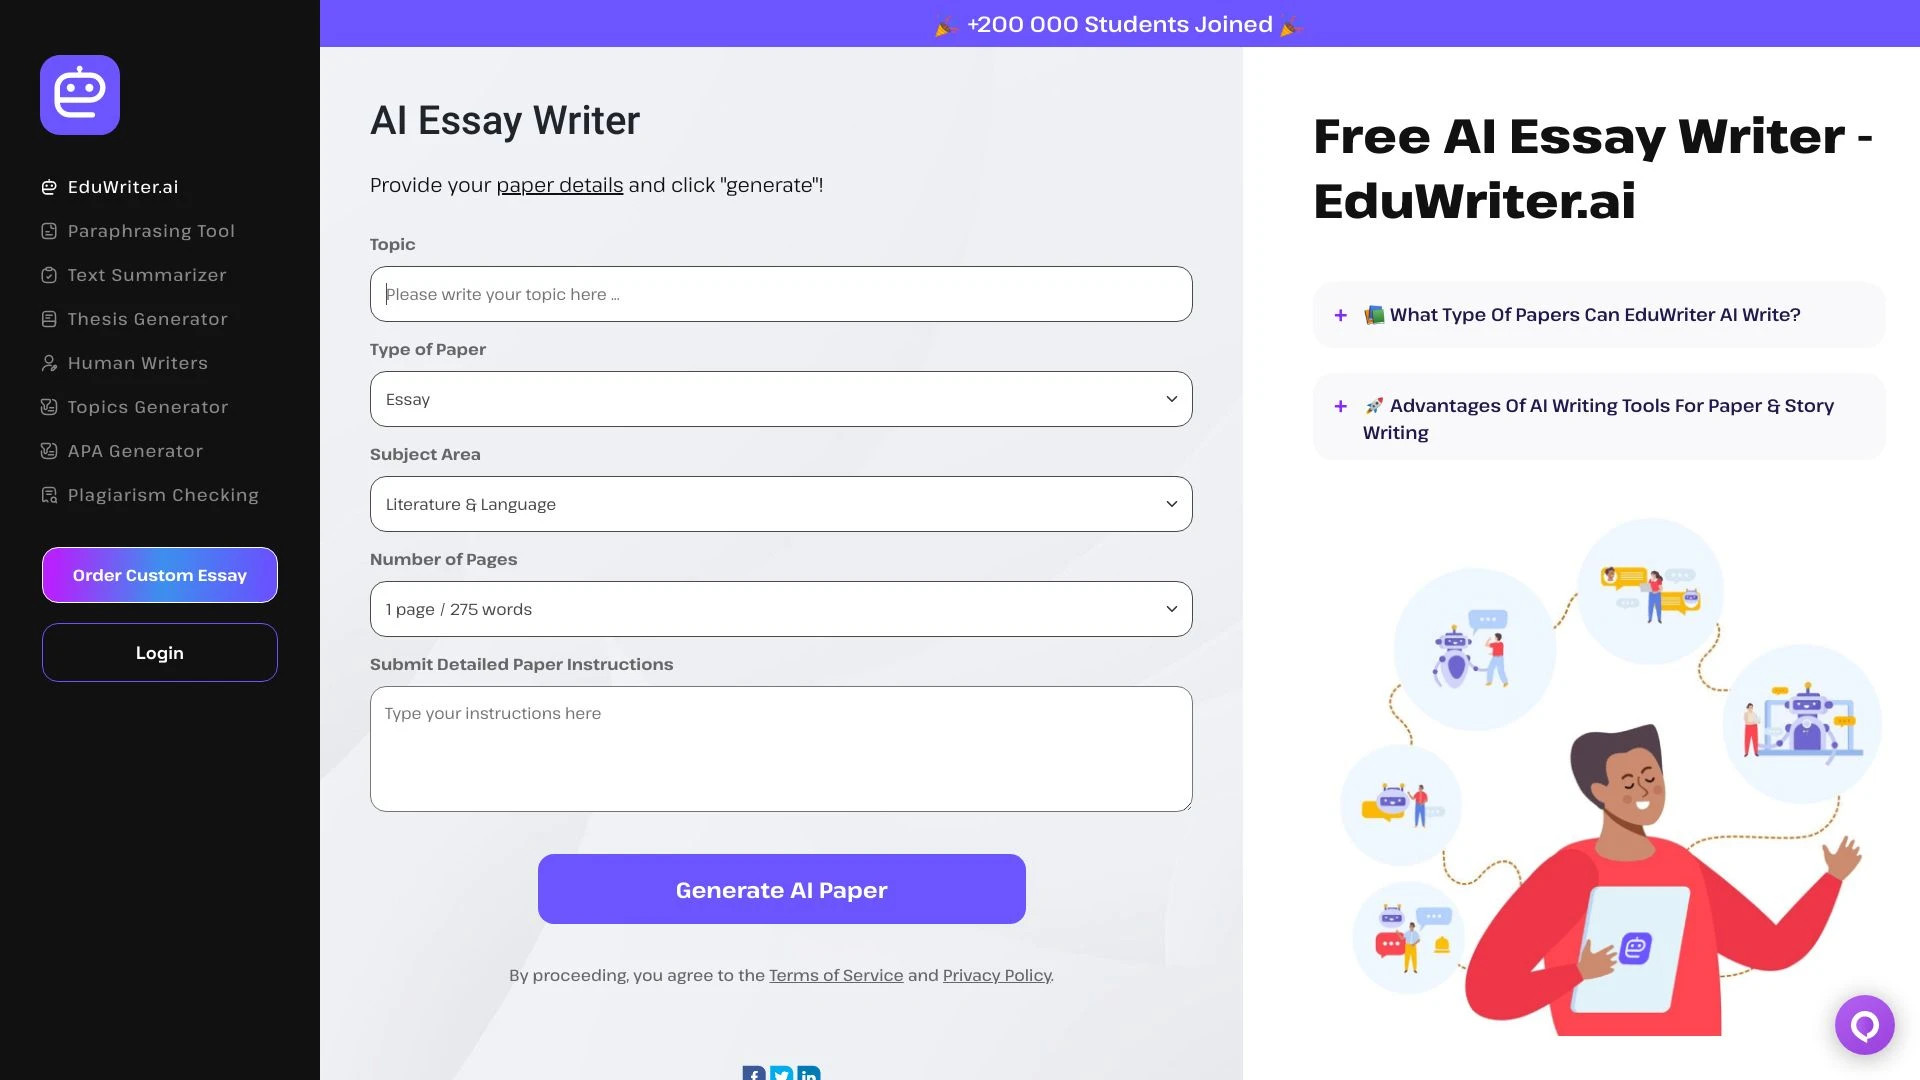Open the Paraphrasing Tool sidebar icon
This screenshot has width=1920, height=1080.
pos(49,231)
